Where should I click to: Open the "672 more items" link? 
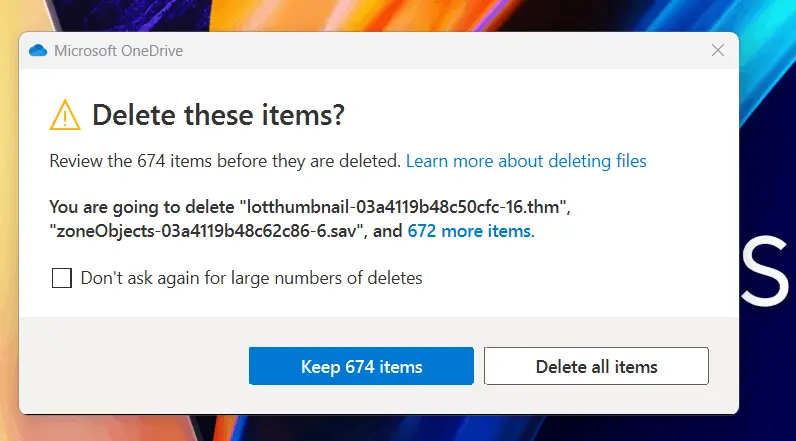click(x=470, y=231)
